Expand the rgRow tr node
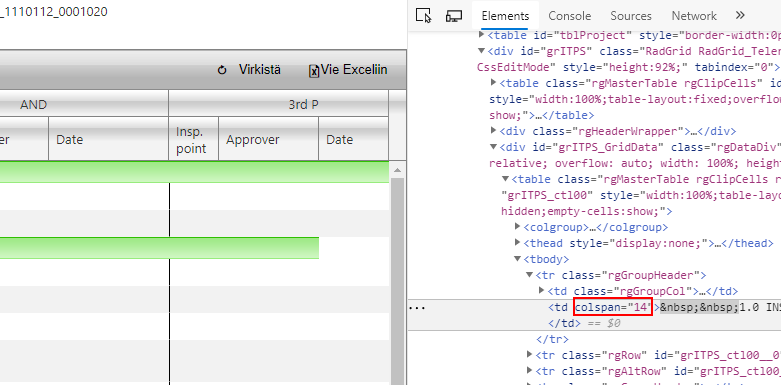Viewport: 781px width, 385px height. [530, 355]
